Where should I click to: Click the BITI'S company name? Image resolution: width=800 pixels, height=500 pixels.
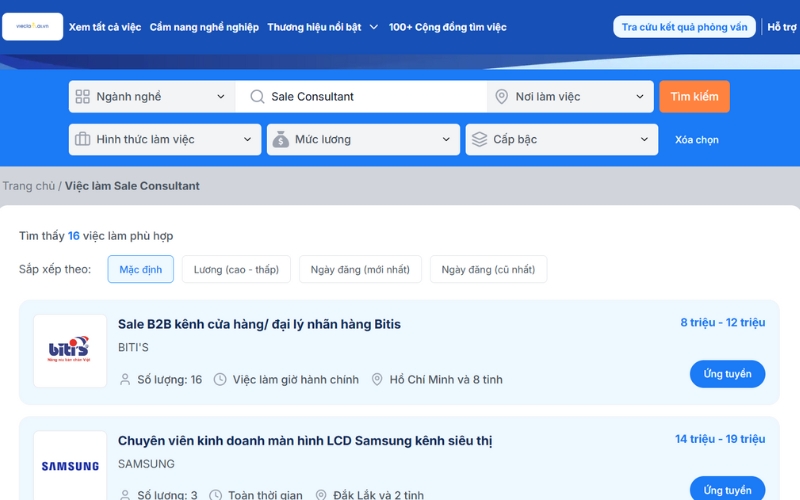[133, 347]
